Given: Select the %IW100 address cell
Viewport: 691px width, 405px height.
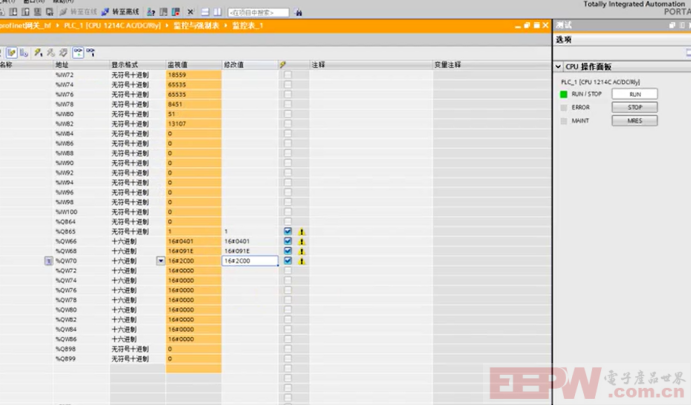Looking at the screenshot, I should [x=82, y=212].
